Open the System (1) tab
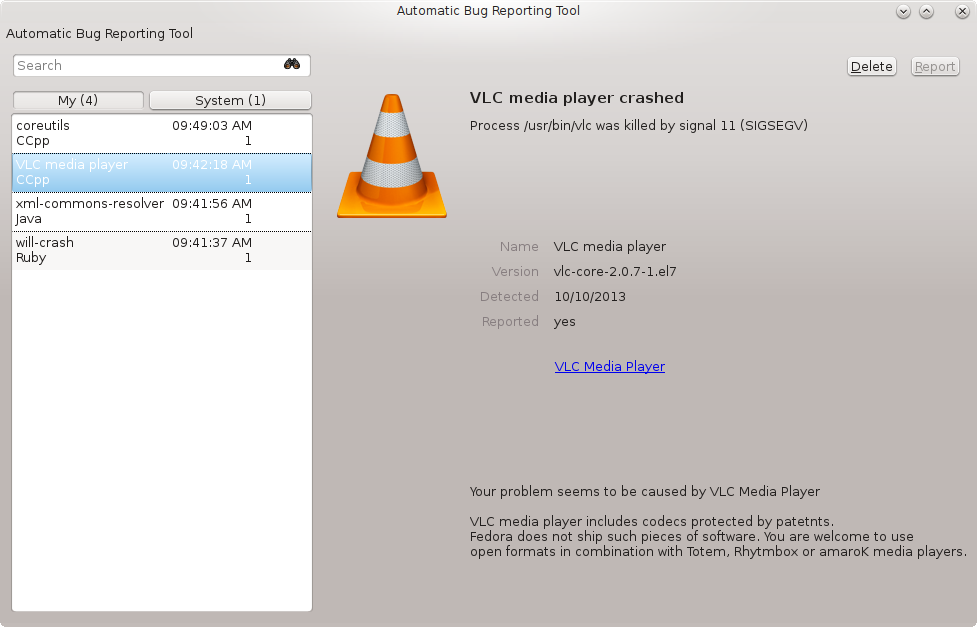977x627 pixels. [230, 100]
